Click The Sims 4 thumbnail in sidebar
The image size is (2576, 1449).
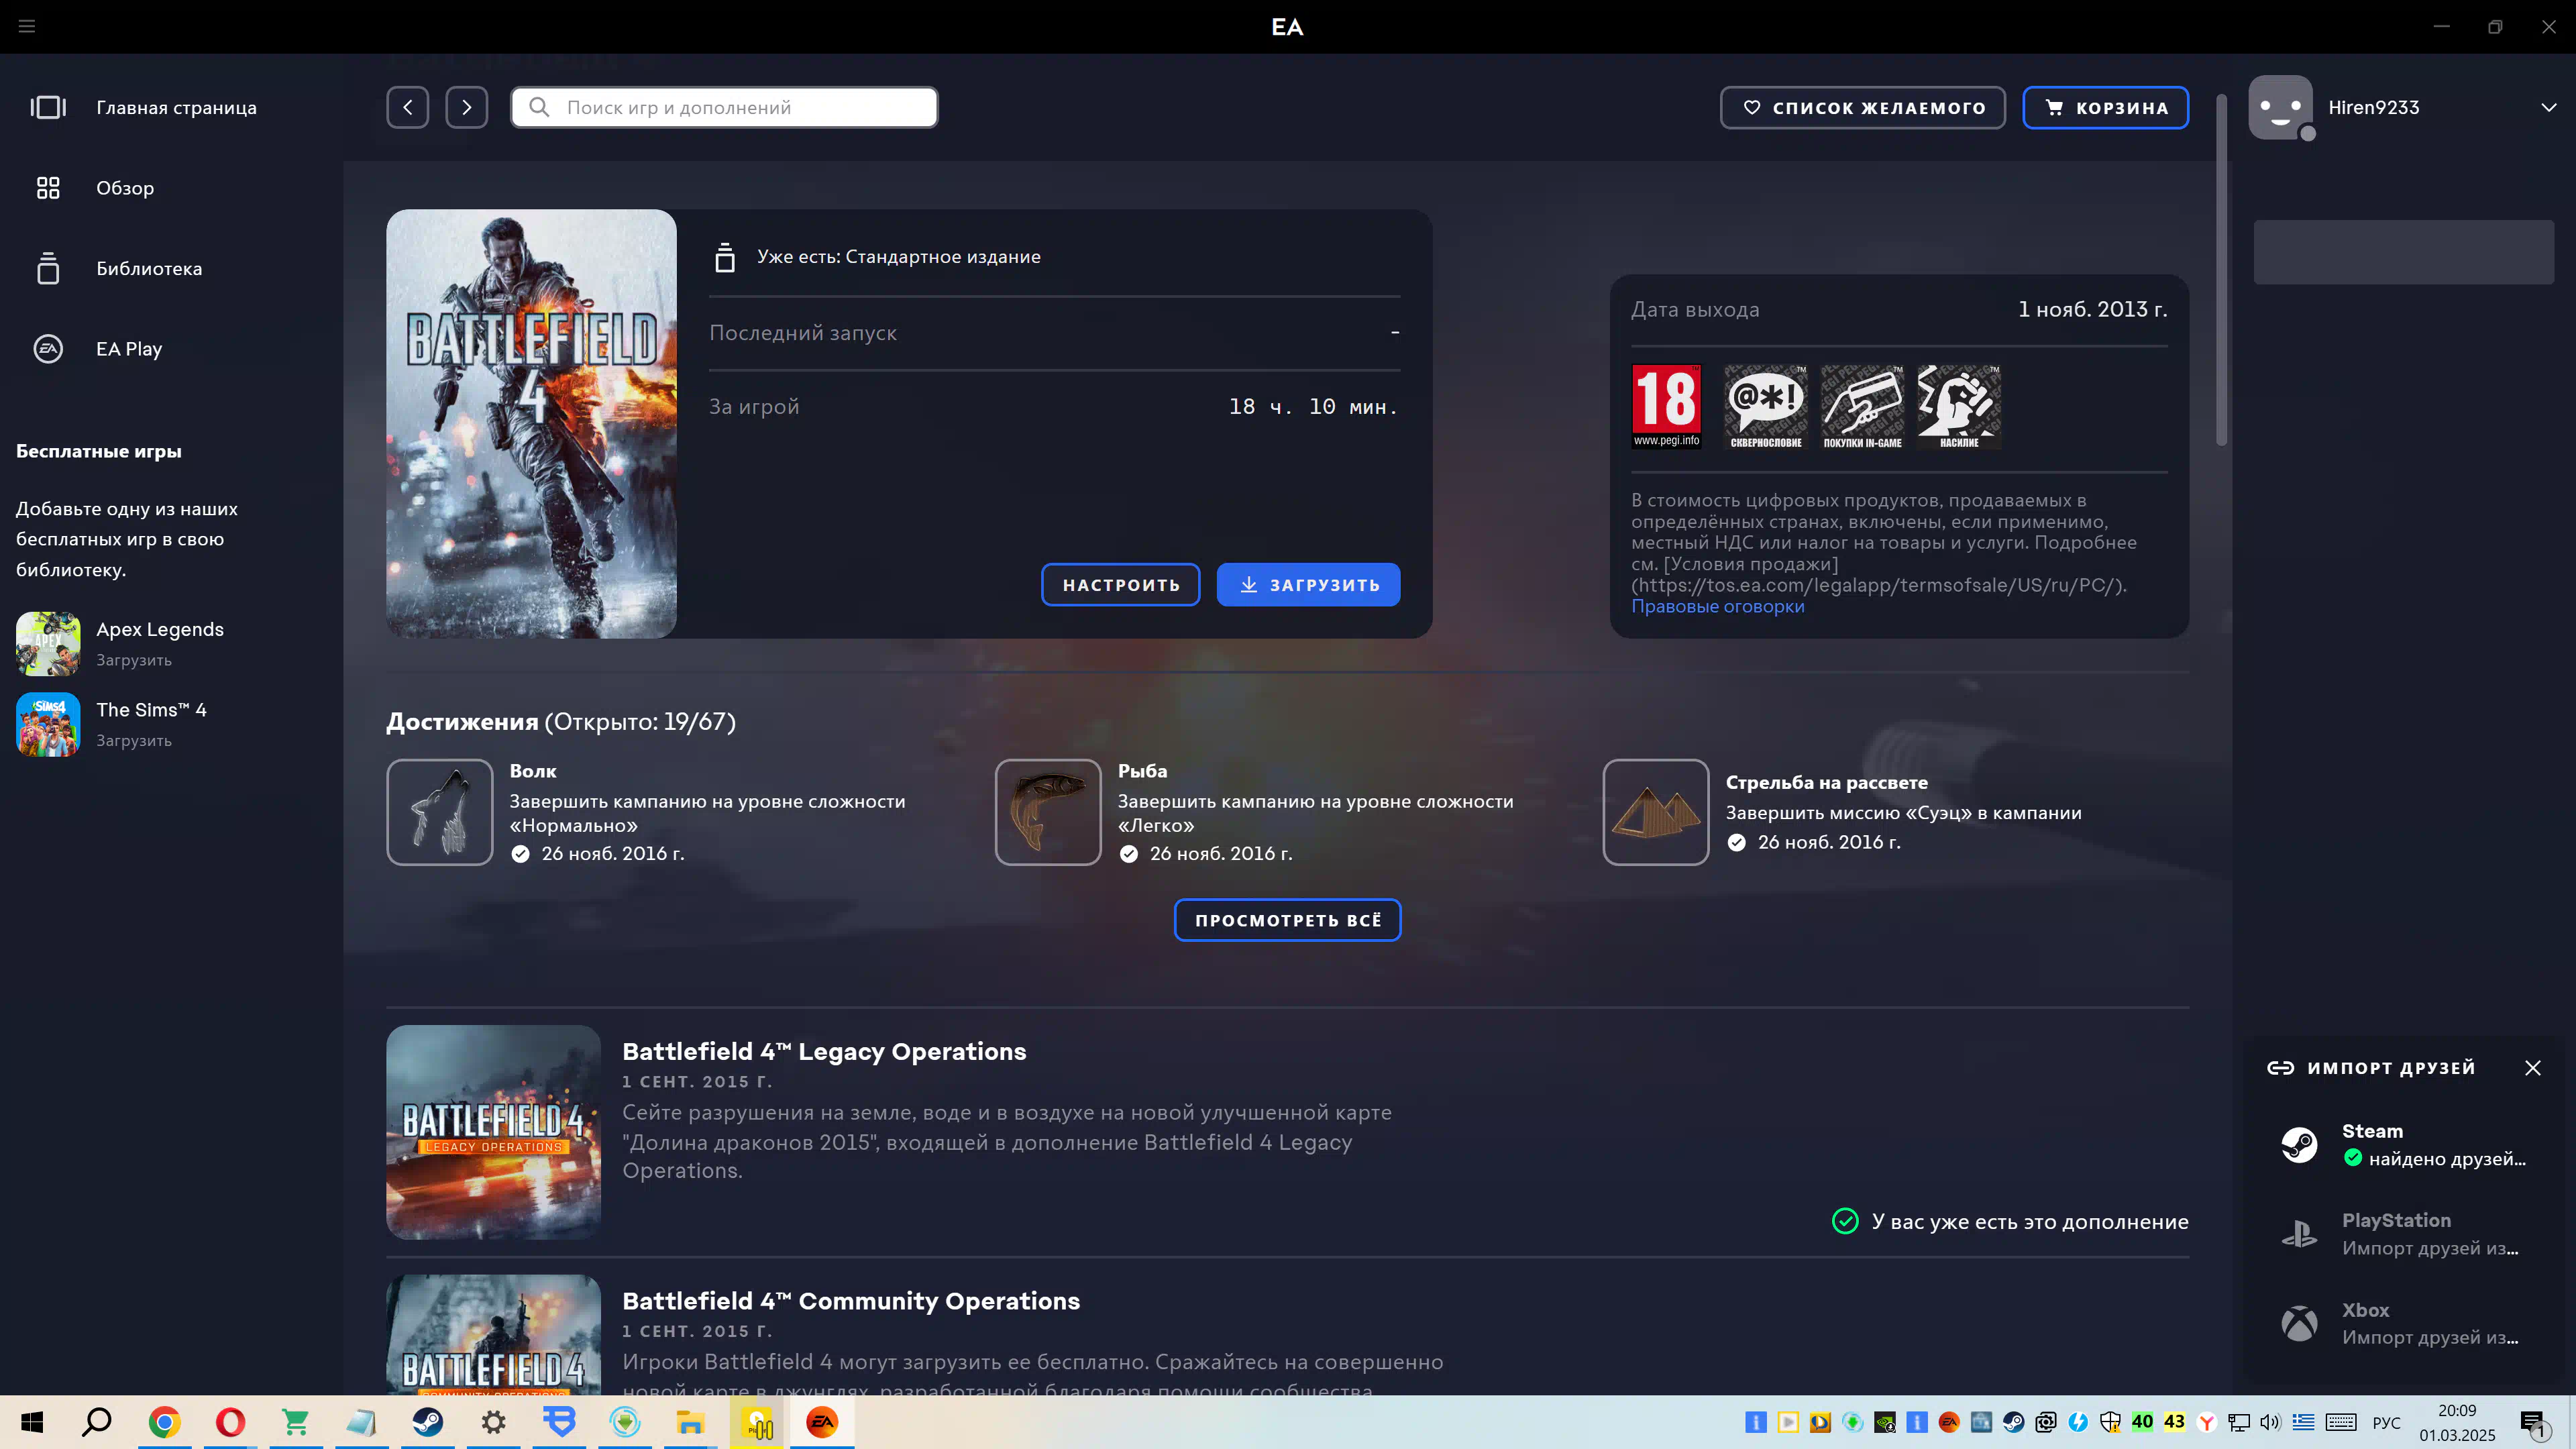[x=48, y=724]
